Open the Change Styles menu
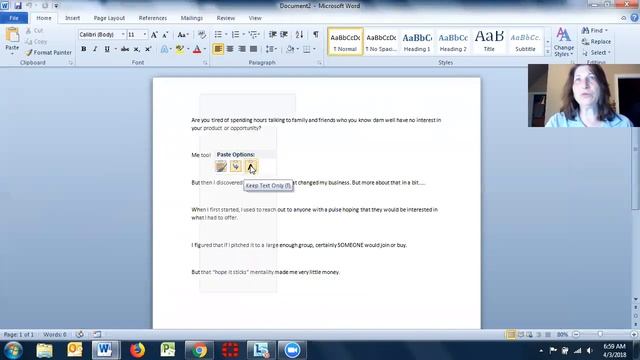The height and width of the screenshot is (360, 640). (564, 42)
